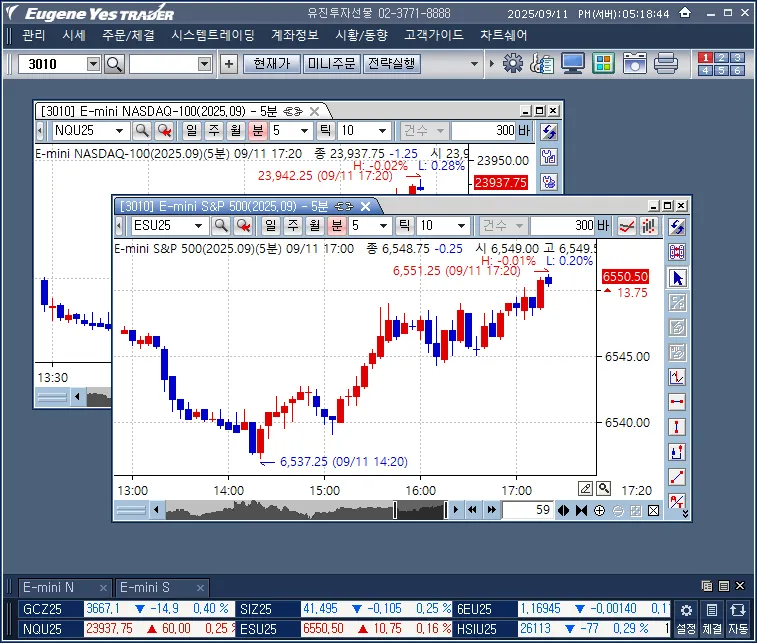Open the gear 설정 button in ticker bar
Viewport: 757px width, 643px height.
pyautogui.click(x=686, y=619)
